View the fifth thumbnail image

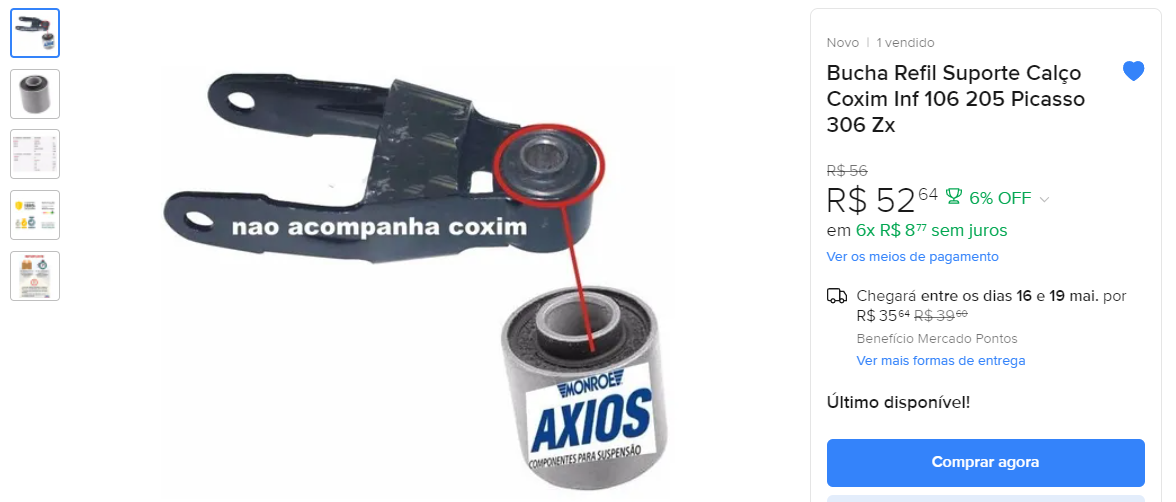[x=35, y=275]
